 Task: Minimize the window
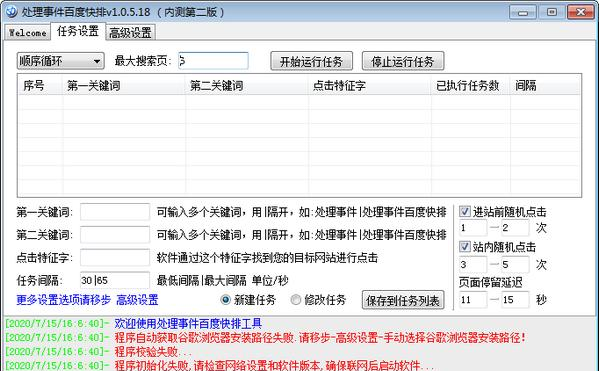[x=523, y=12]
